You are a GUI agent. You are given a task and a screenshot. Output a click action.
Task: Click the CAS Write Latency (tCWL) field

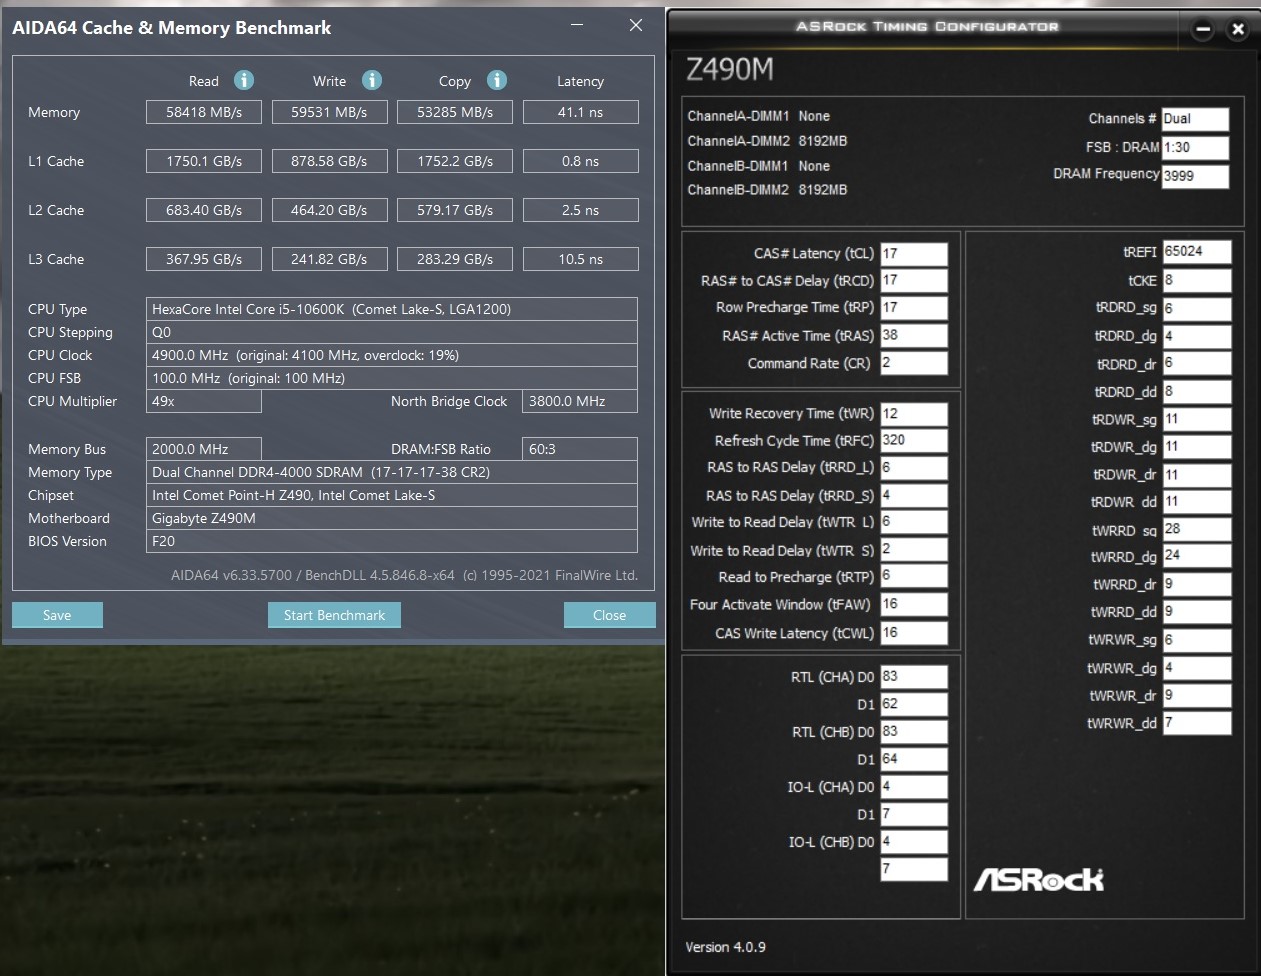(914, 633)
